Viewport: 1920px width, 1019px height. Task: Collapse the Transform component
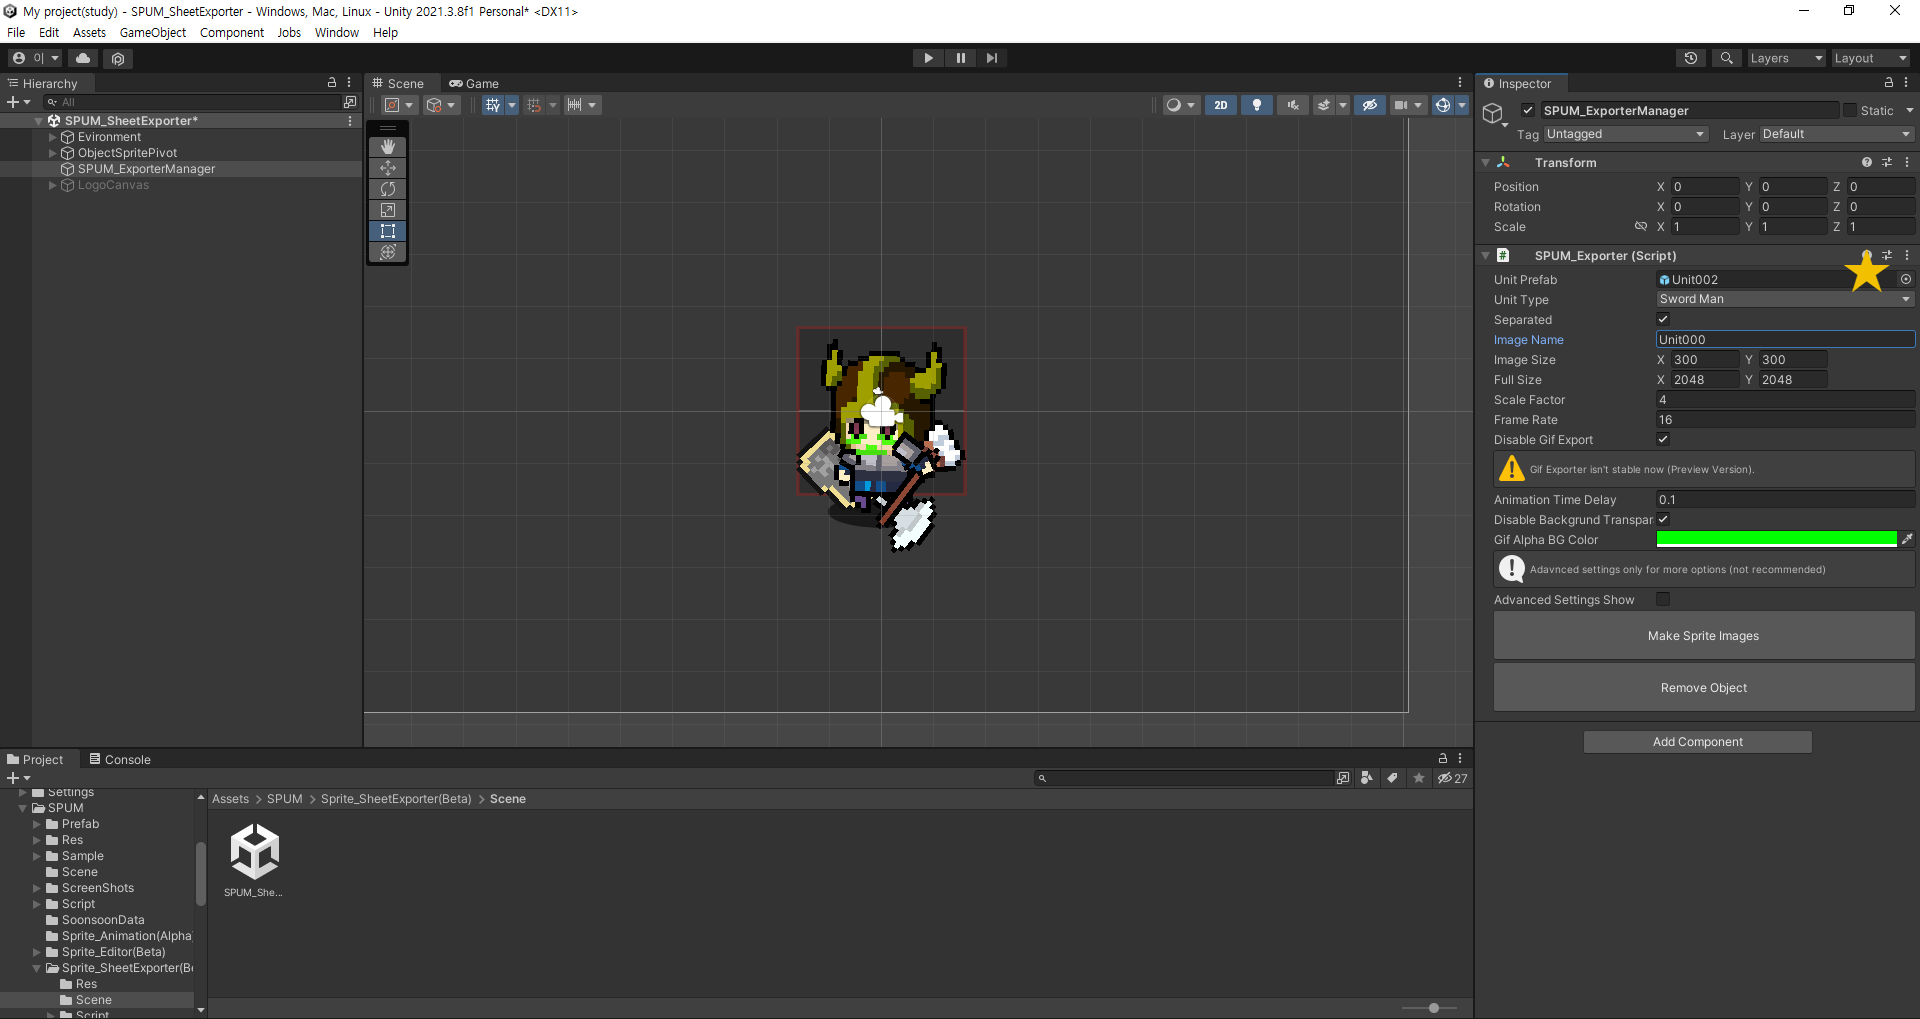coord(1486,163)
